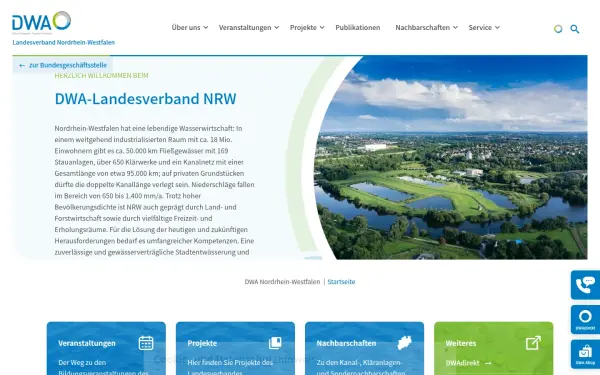Expand the Nachbarschaften menu chevron

[455, 28]
